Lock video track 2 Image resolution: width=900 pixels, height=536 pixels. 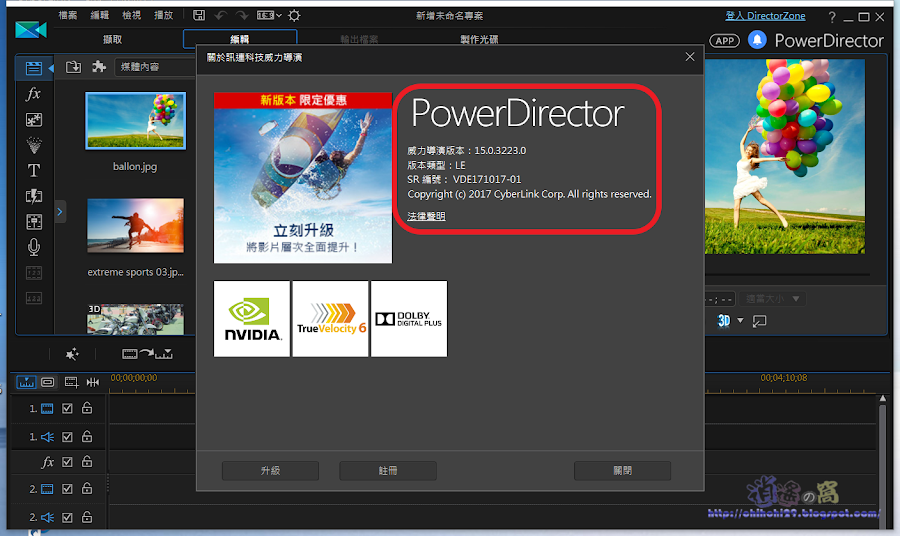click(87, 488)
